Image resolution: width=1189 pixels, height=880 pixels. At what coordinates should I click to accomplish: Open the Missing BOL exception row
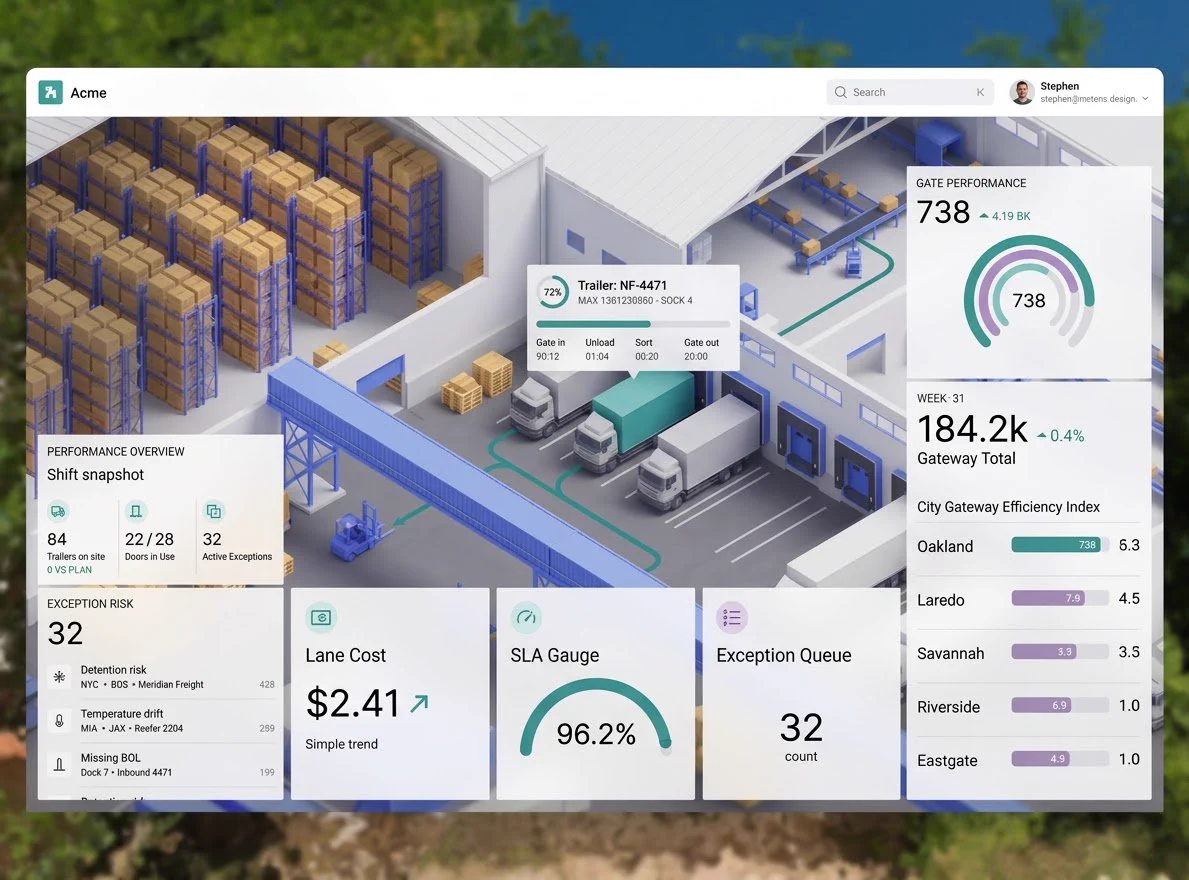(162, 765)
